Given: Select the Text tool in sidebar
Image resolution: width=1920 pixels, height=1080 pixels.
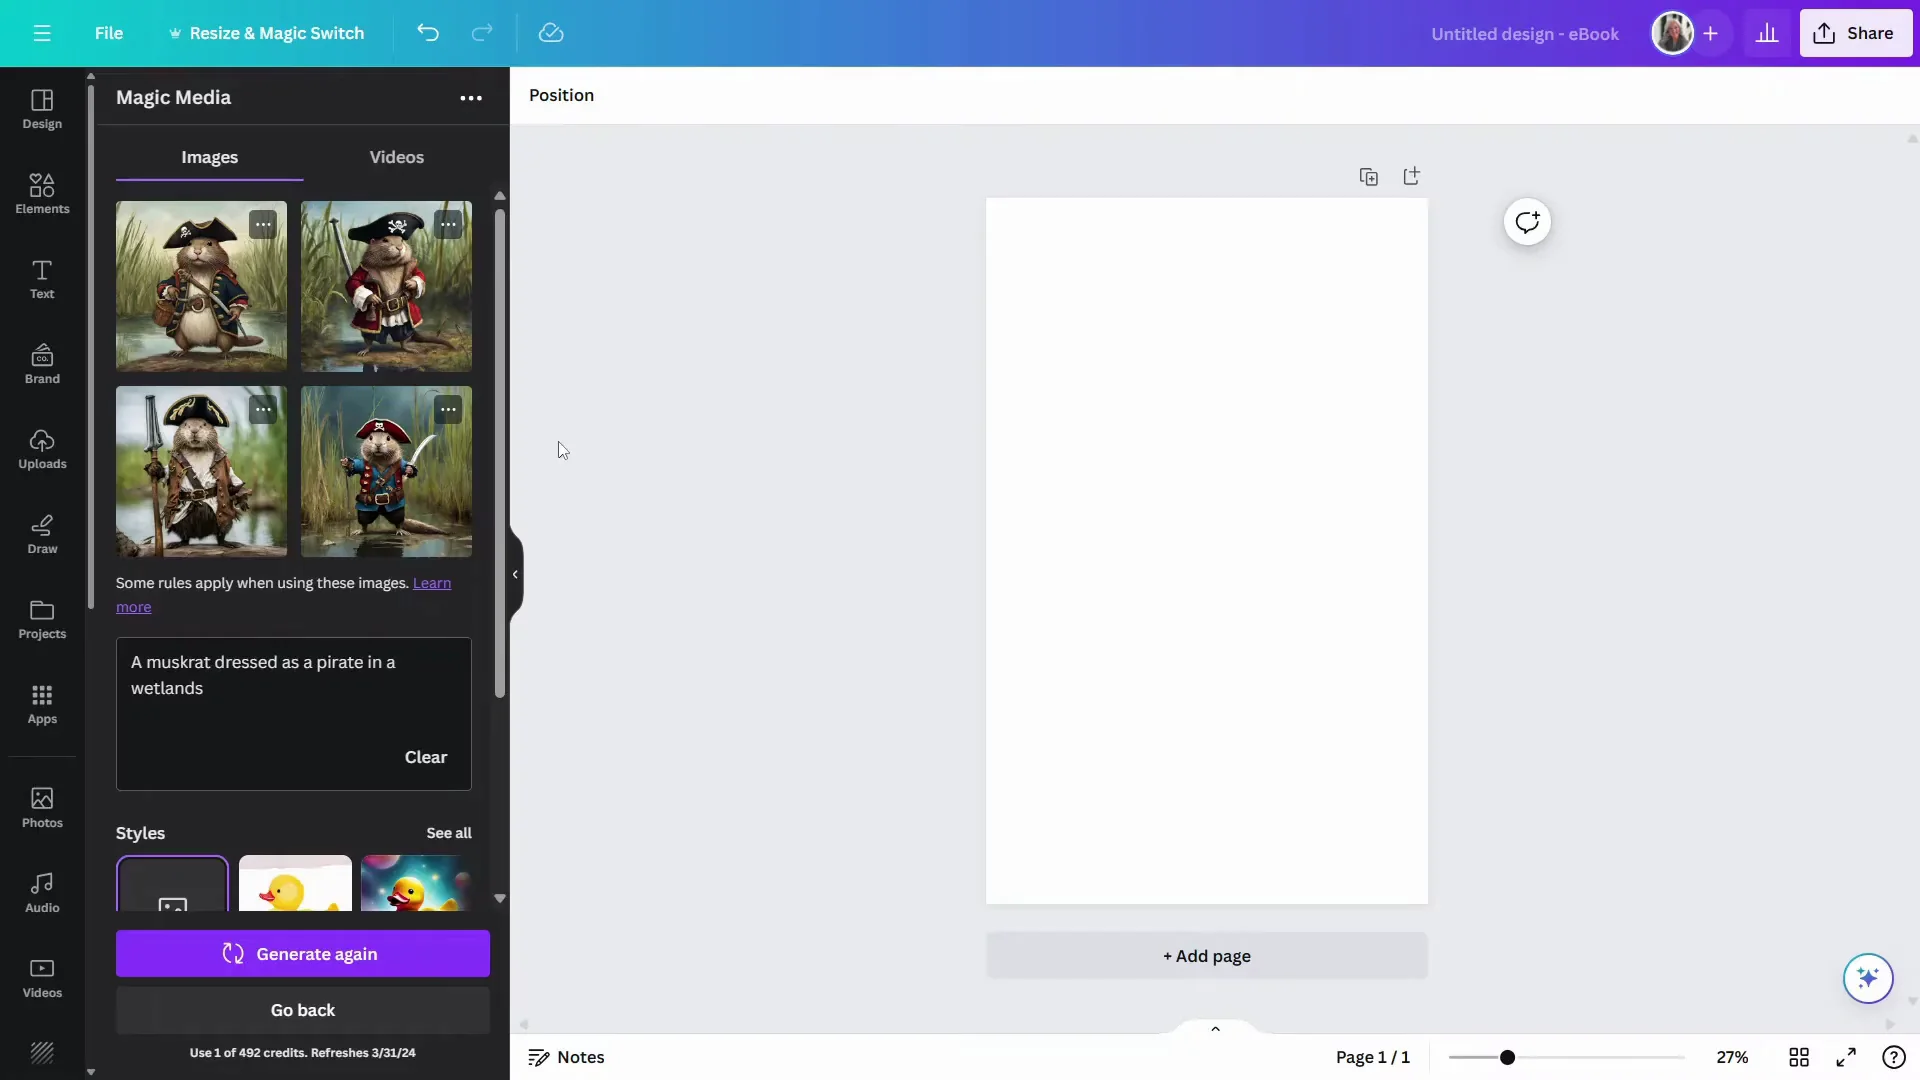Looking at the screenshot, I should click(41, 279).
